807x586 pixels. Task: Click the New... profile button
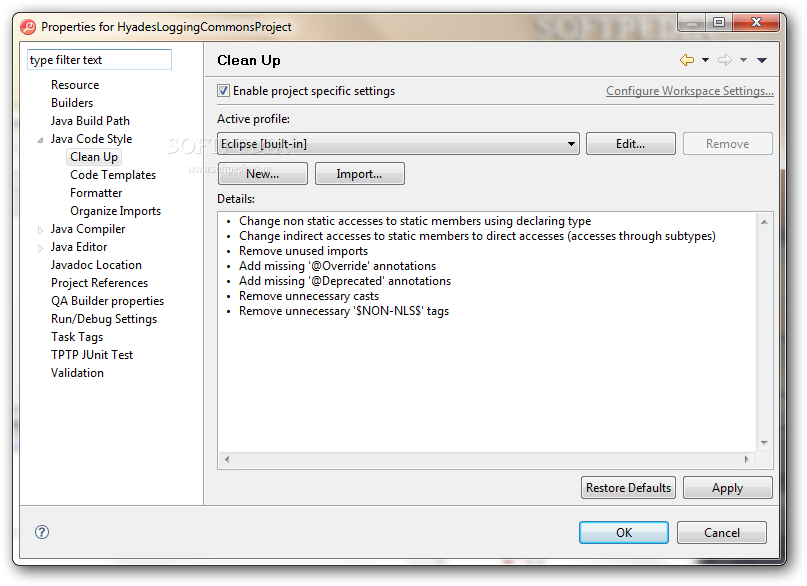point(262,173)
